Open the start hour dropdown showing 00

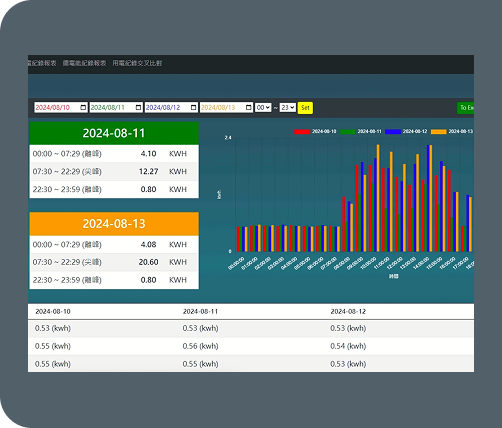(x=263, y=107)
